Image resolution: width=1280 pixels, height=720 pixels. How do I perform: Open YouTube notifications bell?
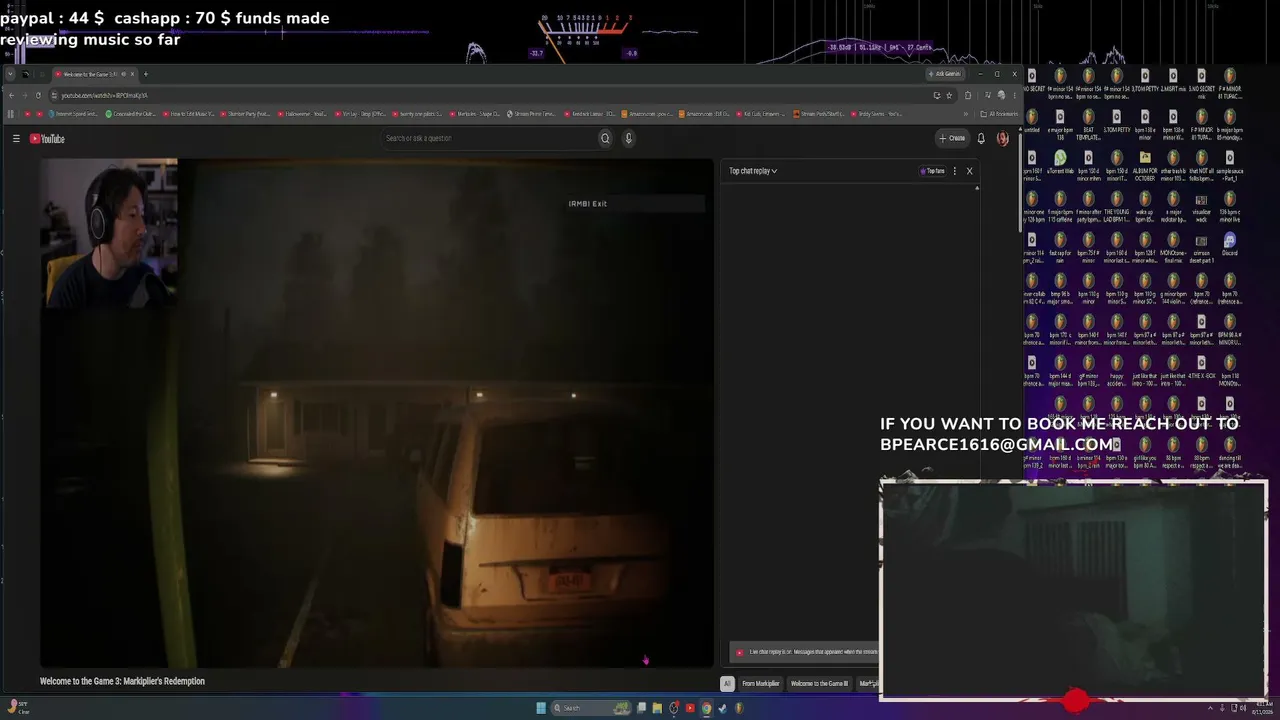[x=981, y=138]
